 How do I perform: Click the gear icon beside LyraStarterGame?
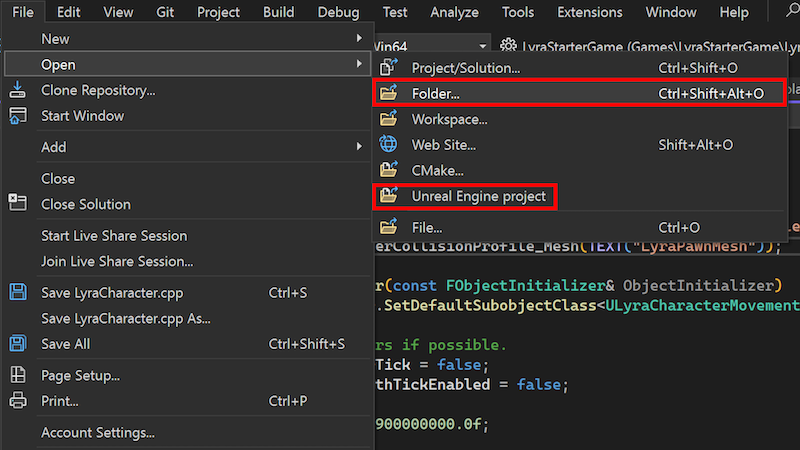(x=508, y=46)
